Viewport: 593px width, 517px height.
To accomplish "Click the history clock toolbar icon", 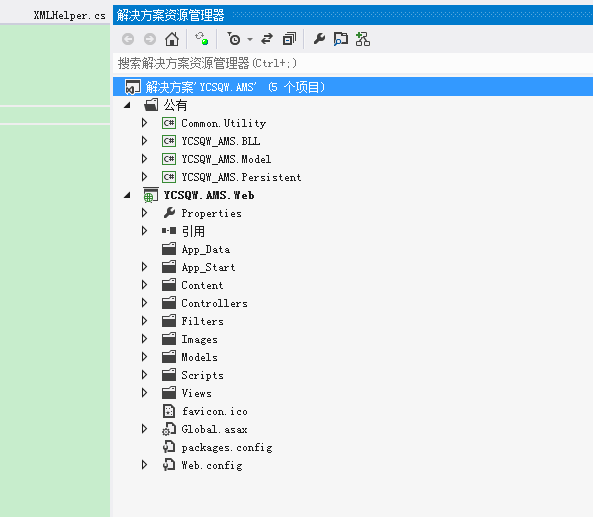I will coord(234,39).
